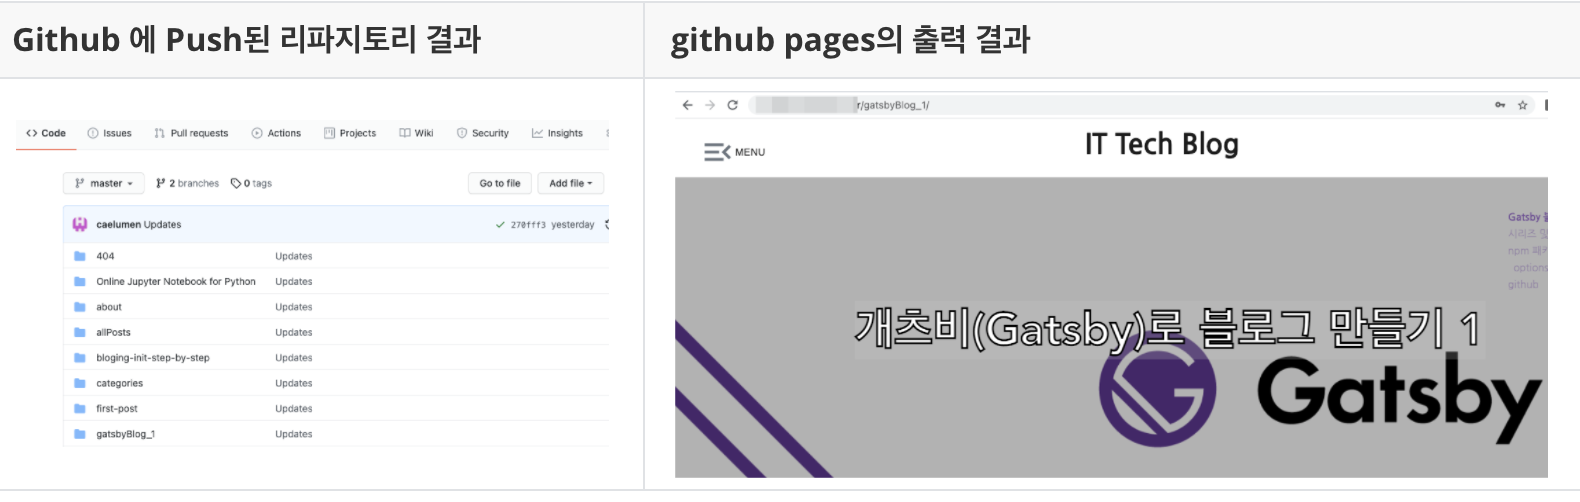This screenshot has height=502, width=1580.
Task: Click Updates commit message for 404 row
Action: (294, 256)
